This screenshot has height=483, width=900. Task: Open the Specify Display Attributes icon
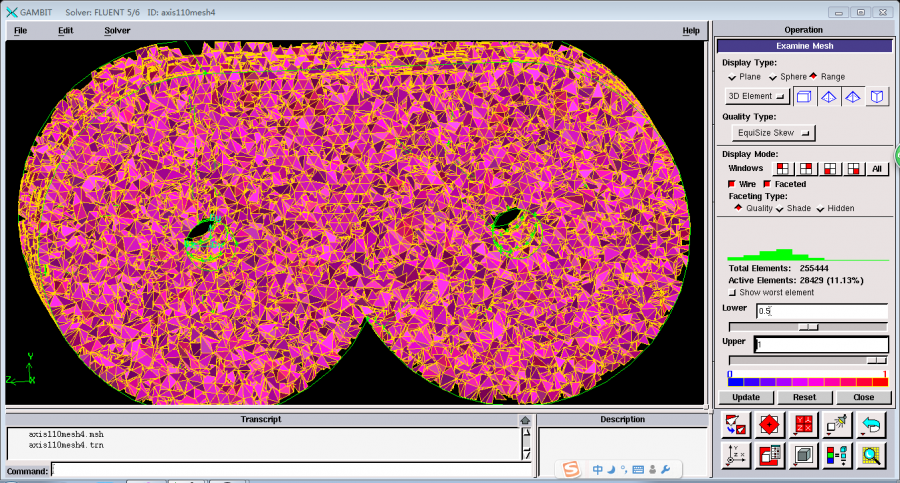coord(769,456)
